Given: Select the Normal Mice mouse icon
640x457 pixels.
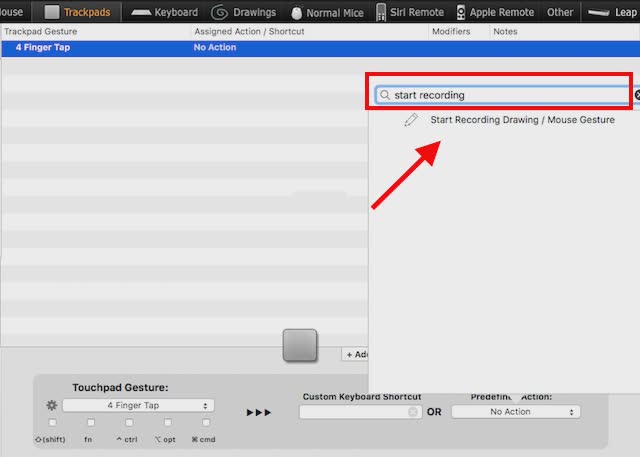Looking at the screenshot, I should [297, 13].
